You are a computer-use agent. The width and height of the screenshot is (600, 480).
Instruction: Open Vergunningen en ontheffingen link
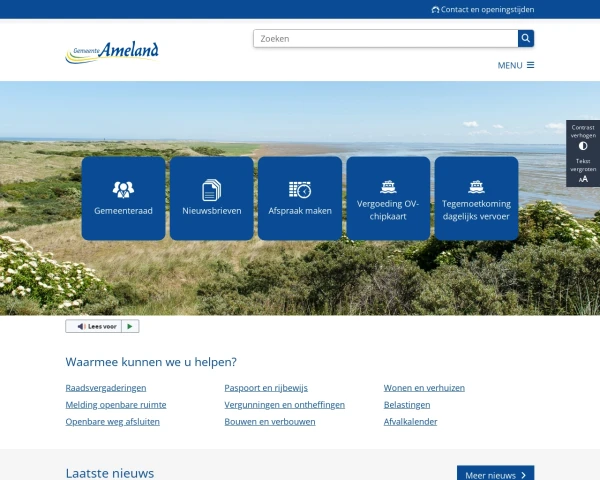(285, 405)
